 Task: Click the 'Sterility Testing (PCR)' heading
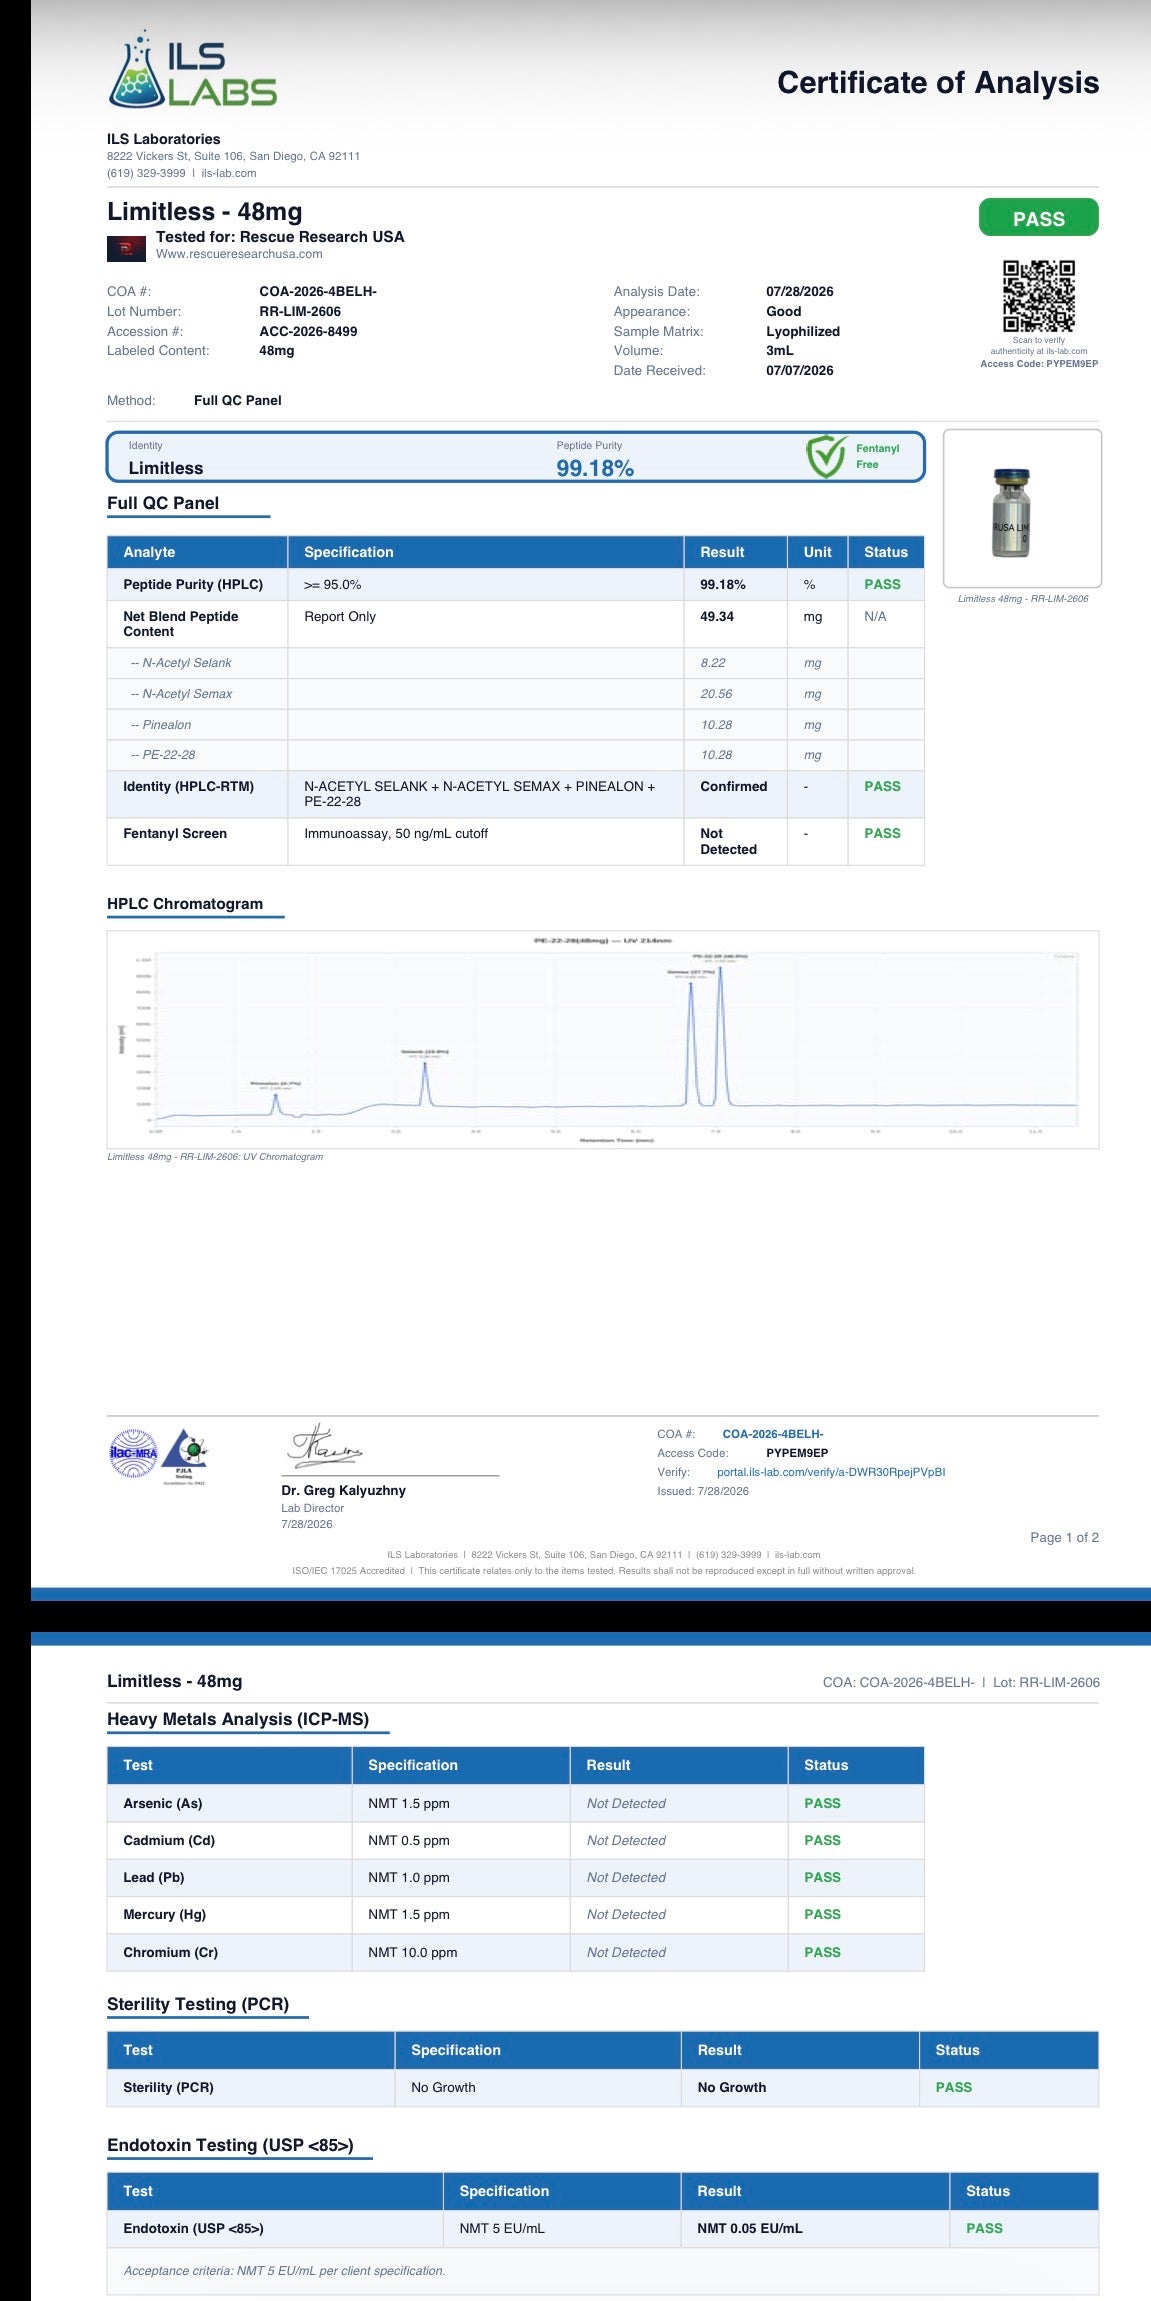coord(198,2004)
